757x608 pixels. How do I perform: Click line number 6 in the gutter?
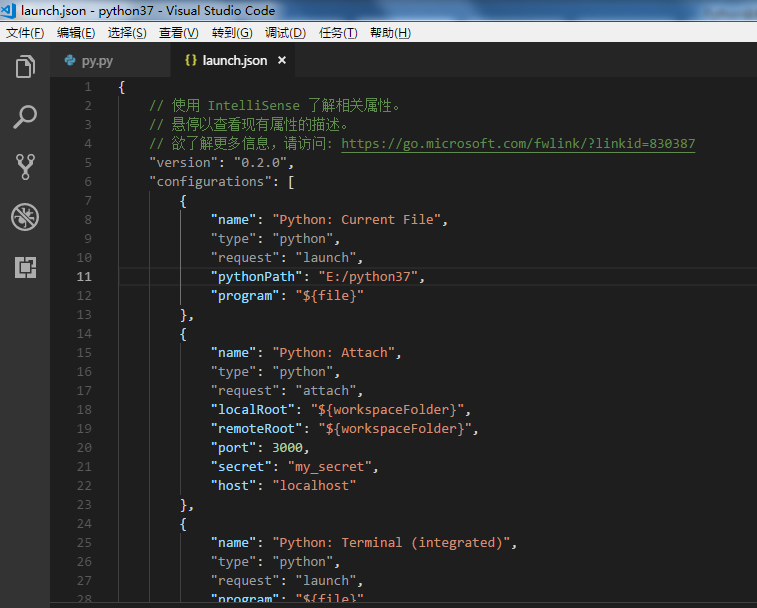[x=88, y=182]
